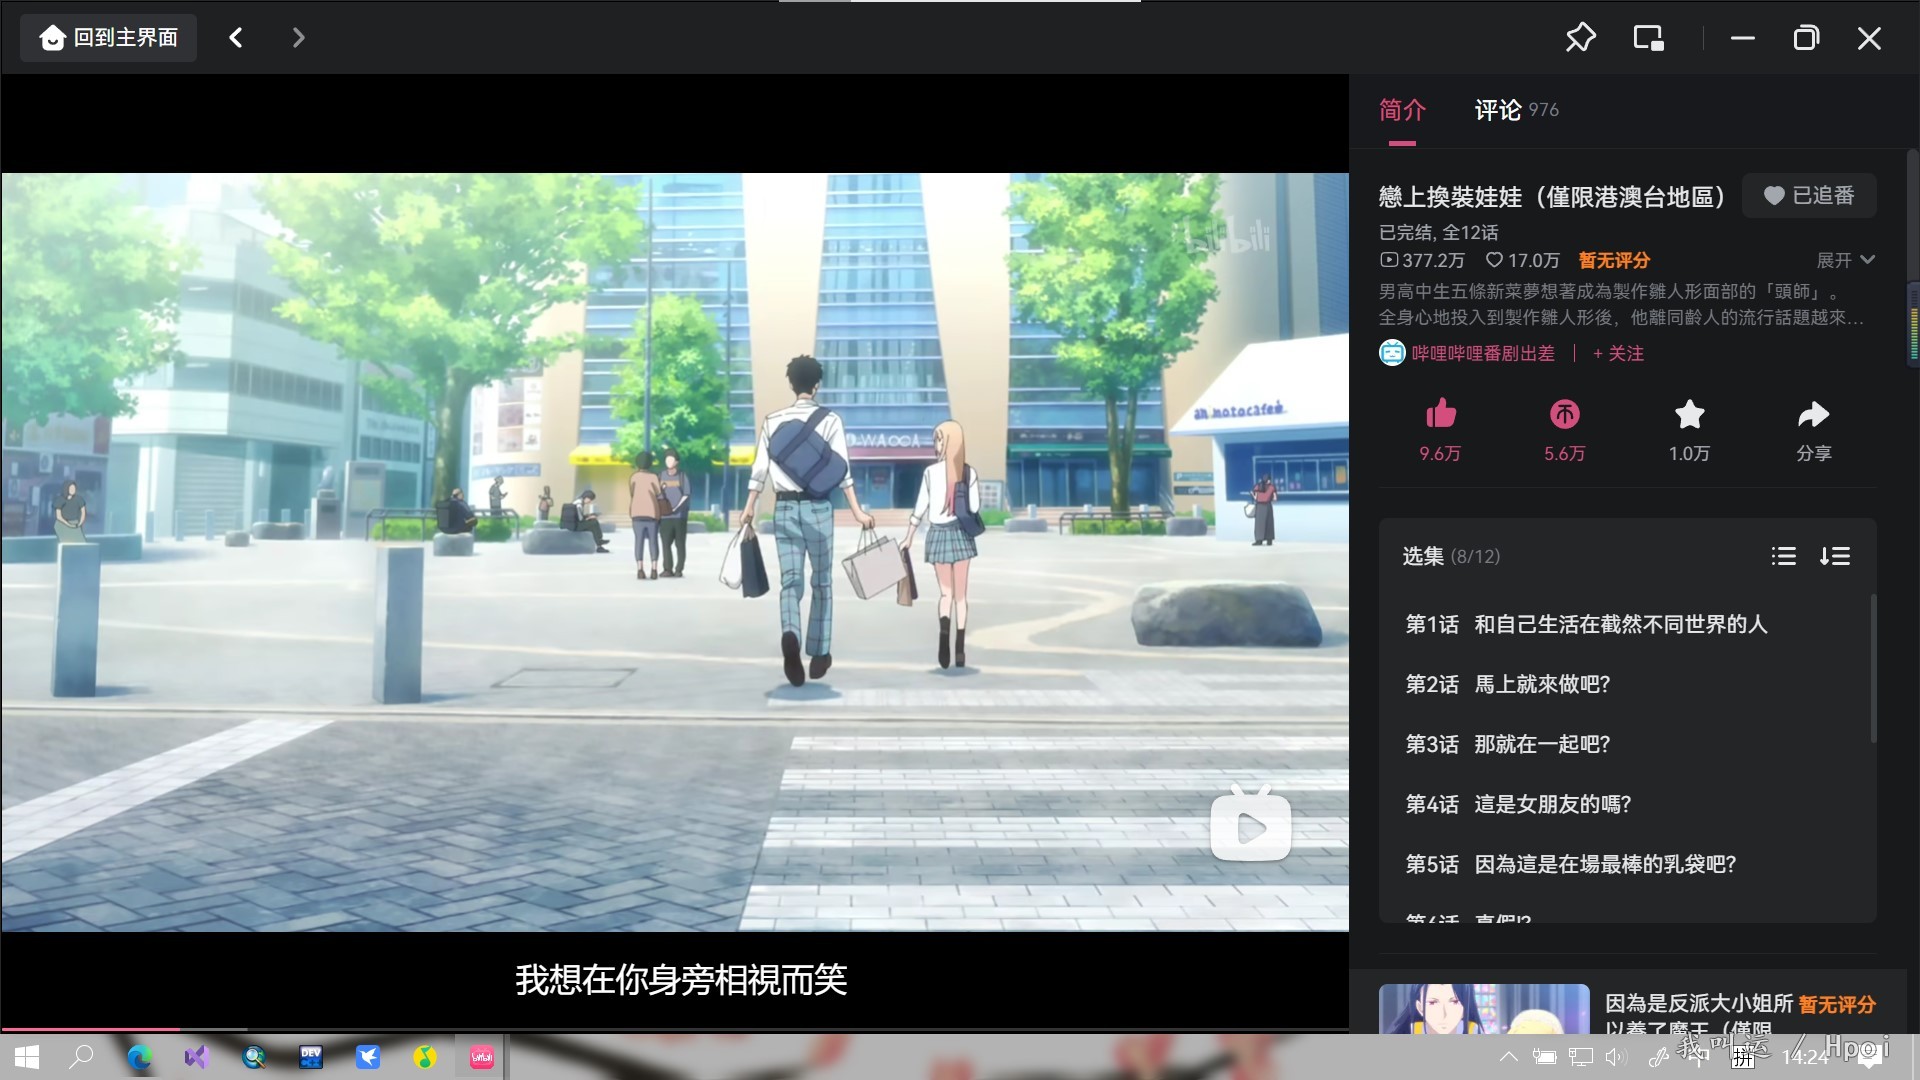Select the 简介 tab
Image resolution: width=1920 pixels, height=1080 pixels.
point(1402,110)
